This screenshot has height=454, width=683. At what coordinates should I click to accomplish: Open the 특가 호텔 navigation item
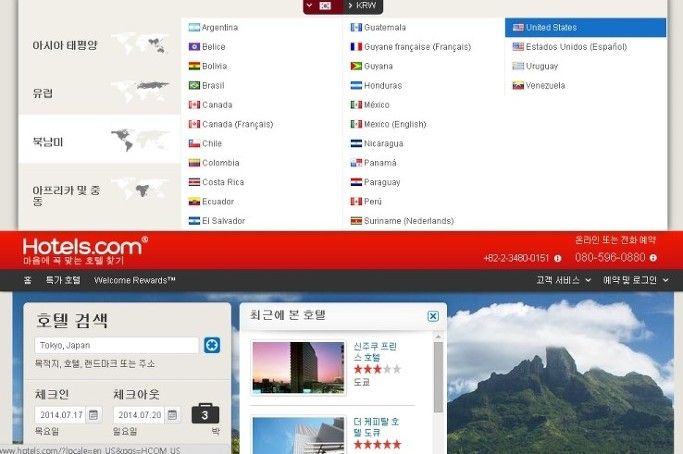coord(63,280)
